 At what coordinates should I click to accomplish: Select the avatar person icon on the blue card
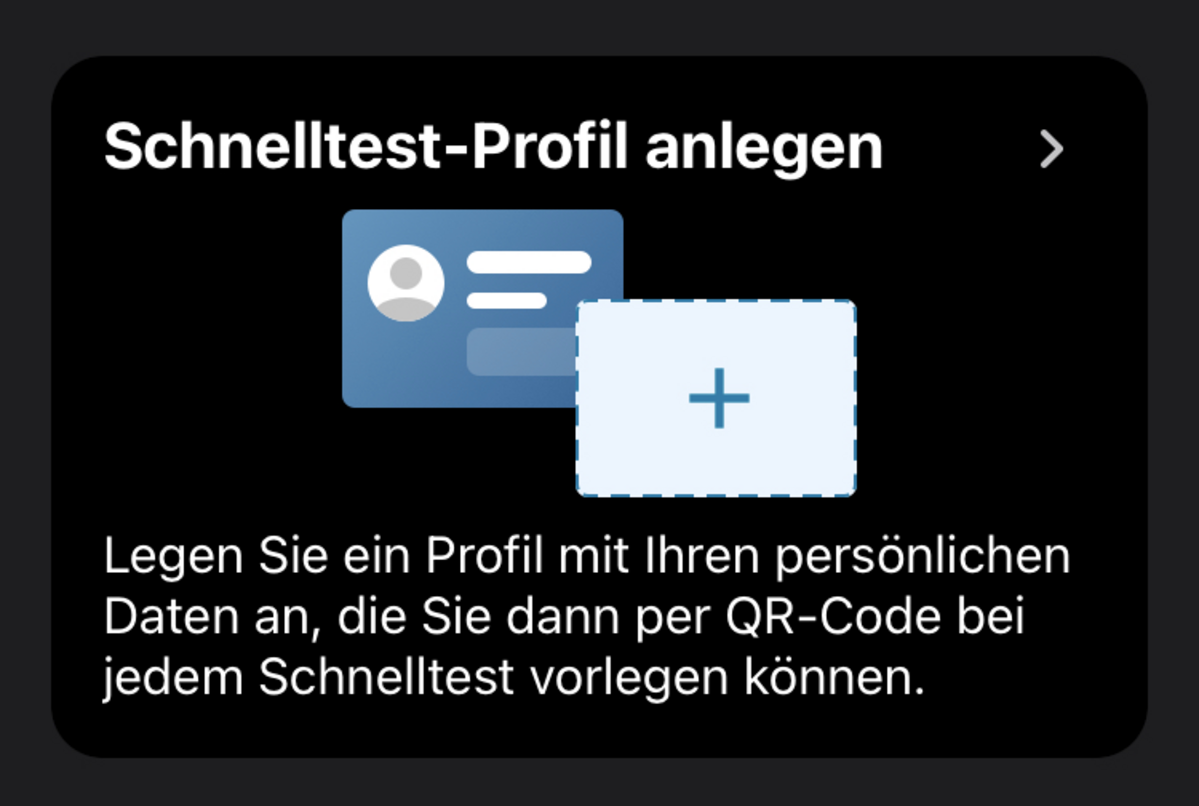406,282
